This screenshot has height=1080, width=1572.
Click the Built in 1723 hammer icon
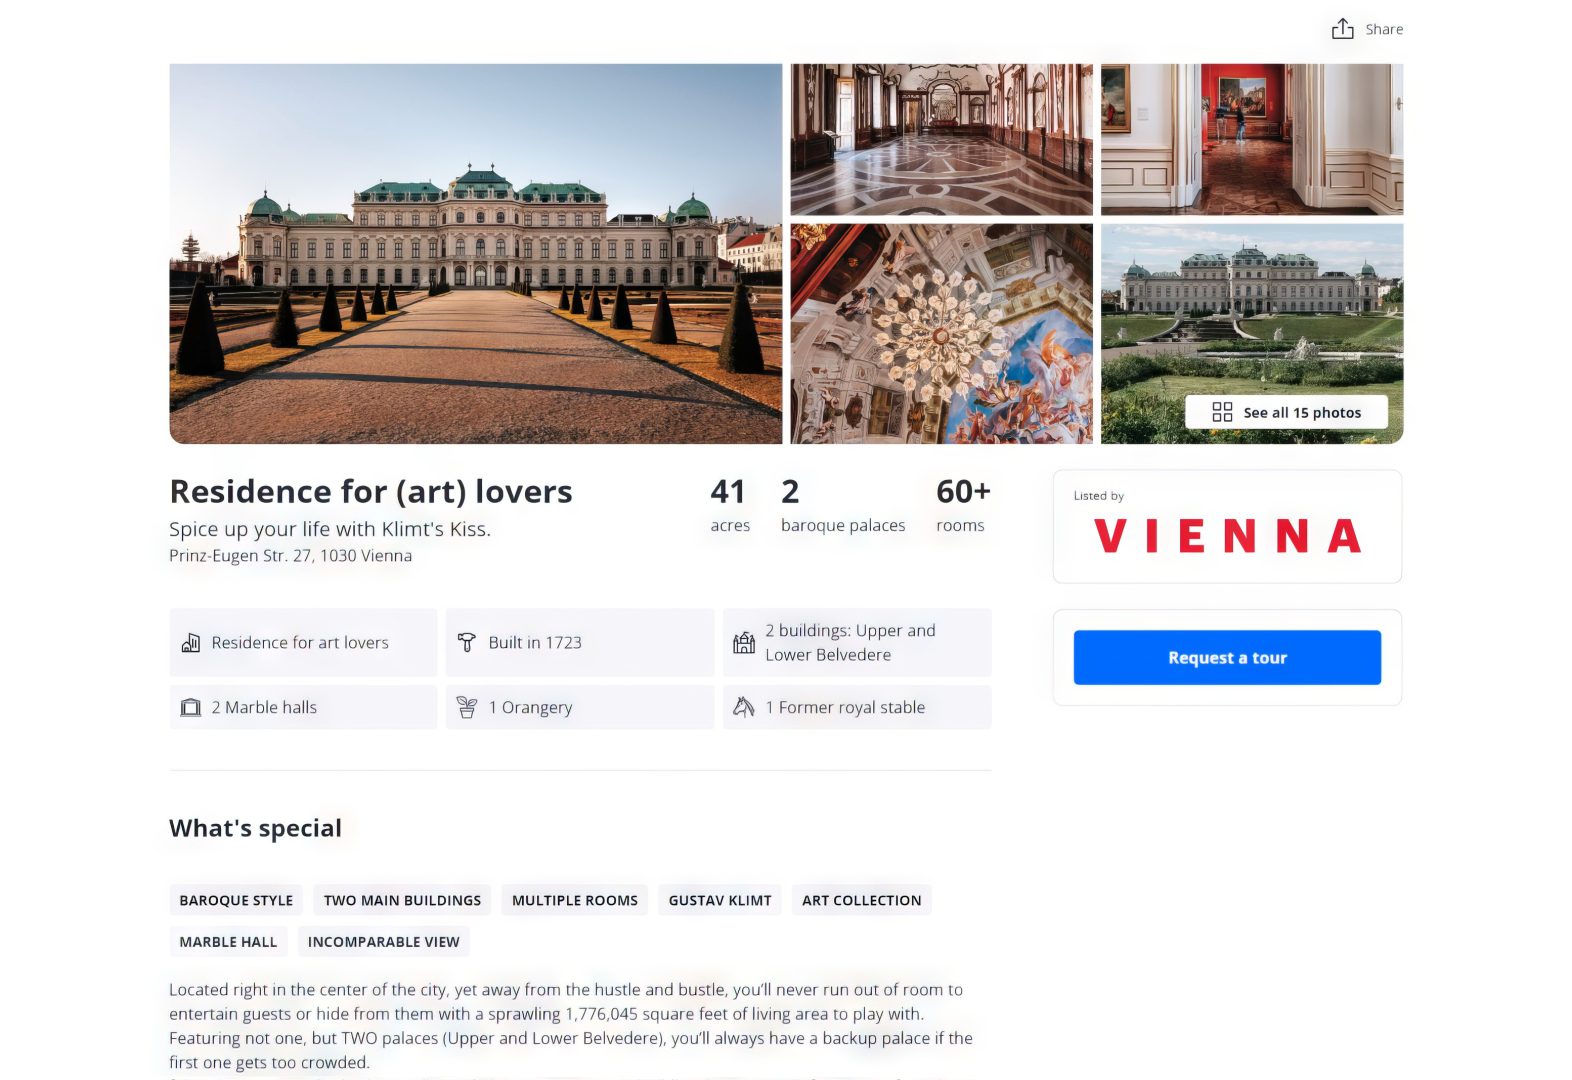pyautogui.click(x=466, y=643)
